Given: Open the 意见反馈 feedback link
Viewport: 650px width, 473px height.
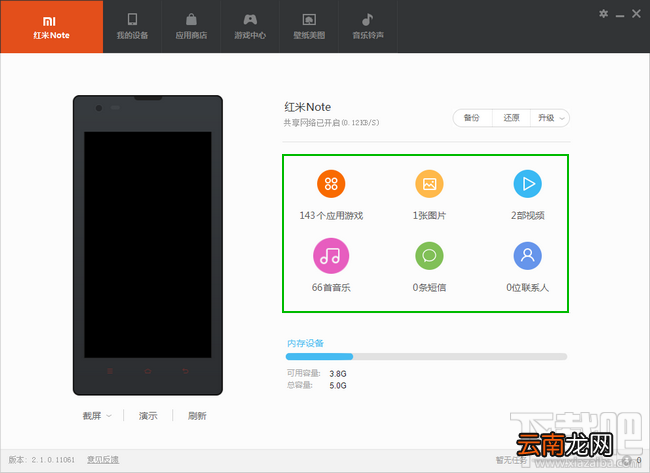Looking at the screenshot, I should [x=103, y=459].
